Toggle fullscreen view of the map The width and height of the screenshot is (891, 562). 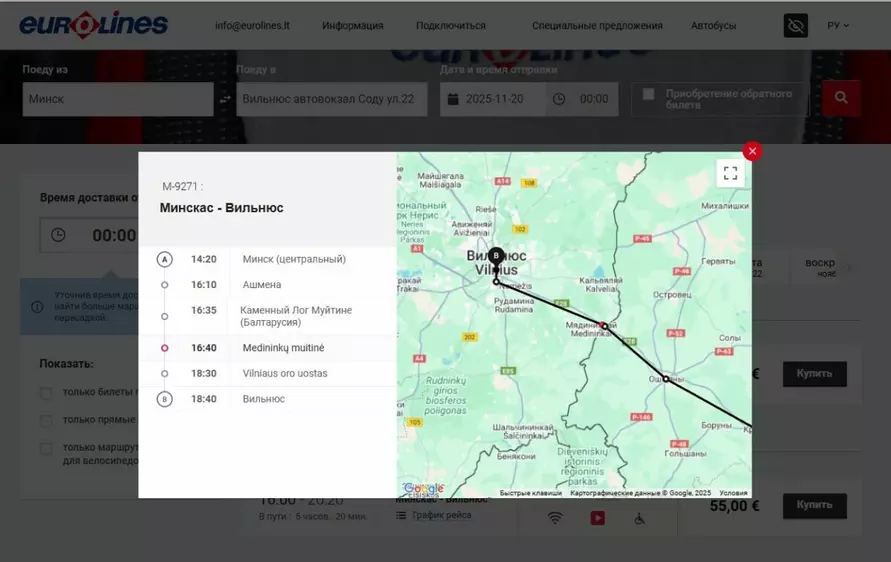coord(730,173)
